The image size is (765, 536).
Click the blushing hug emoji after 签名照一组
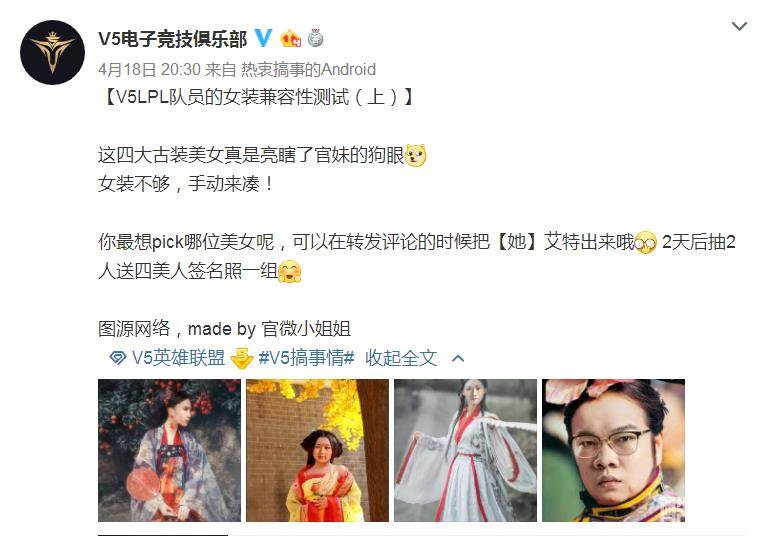click(290, 272)
